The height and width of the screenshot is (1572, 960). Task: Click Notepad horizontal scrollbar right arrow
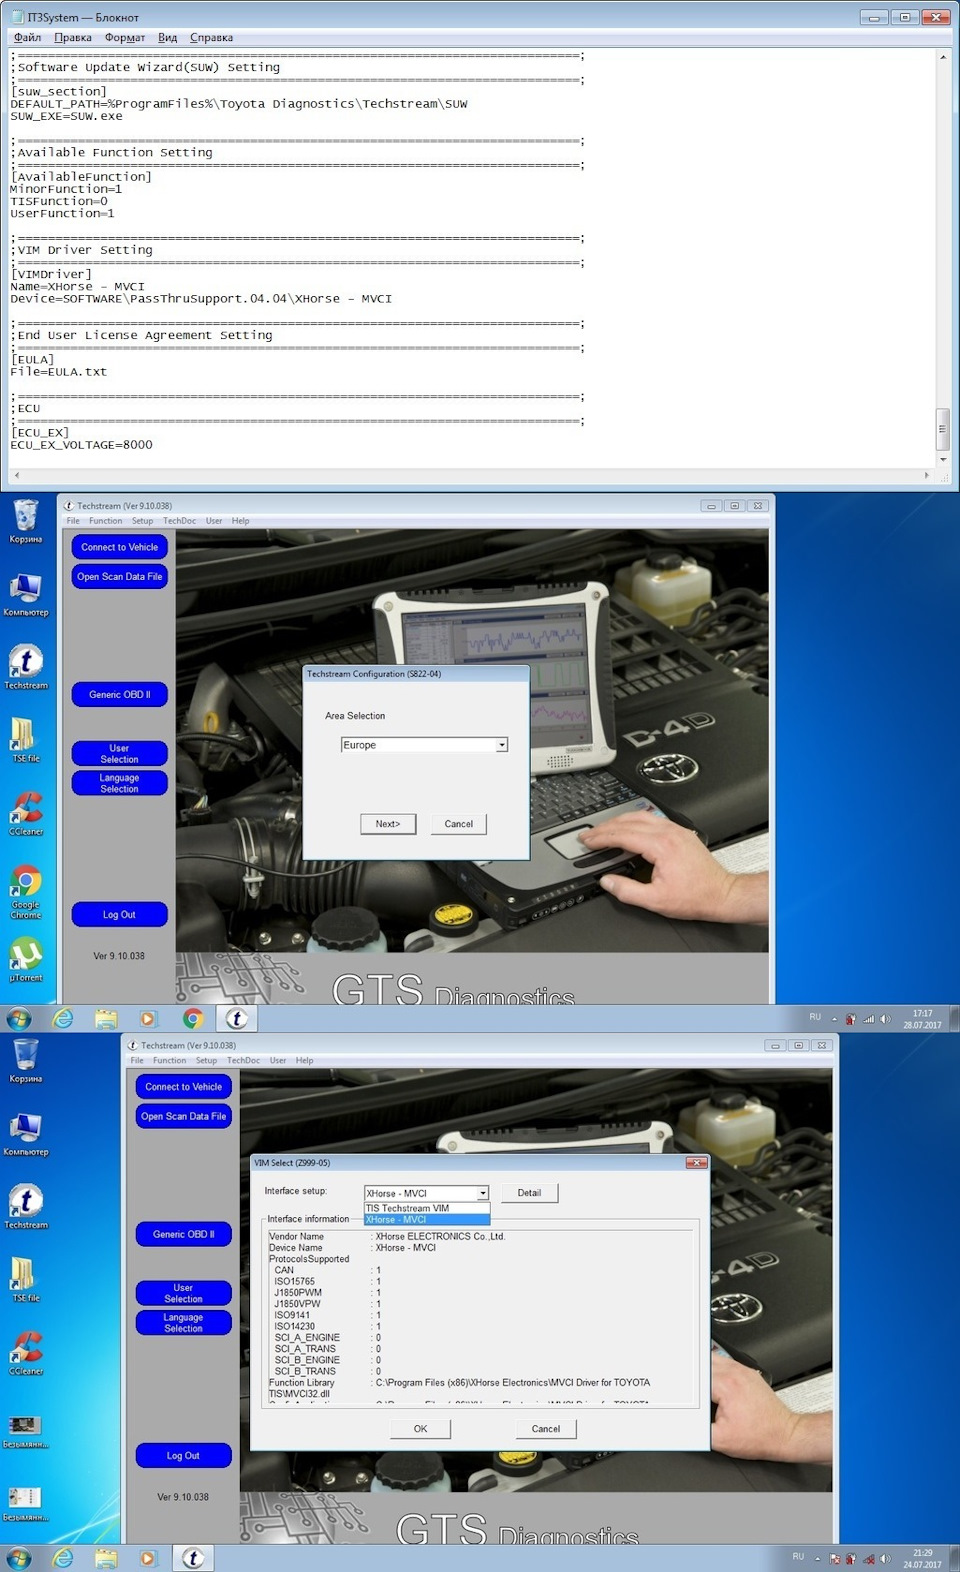pyautogui.click(x=927, y=476)
